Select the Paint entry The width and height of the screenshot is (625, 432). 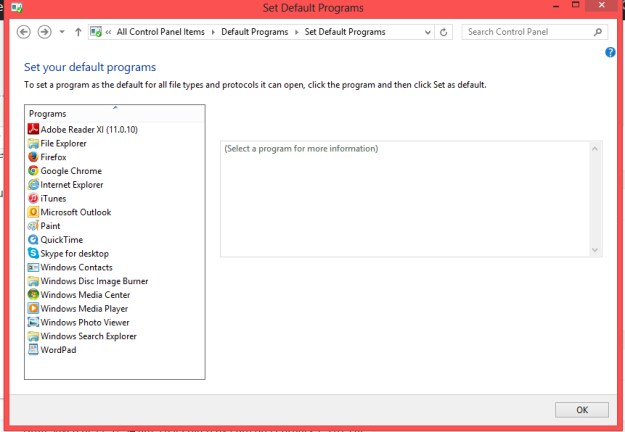point(50,226)
